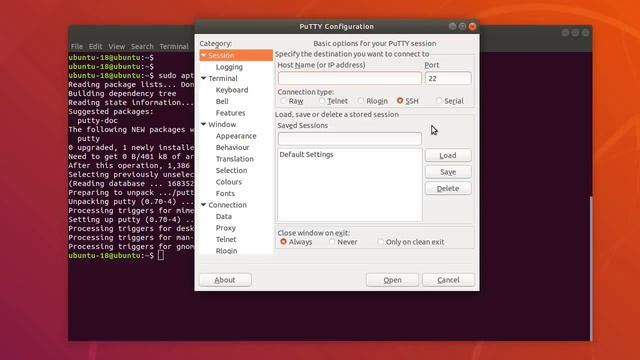Open the Logging category

click(229, 67)
